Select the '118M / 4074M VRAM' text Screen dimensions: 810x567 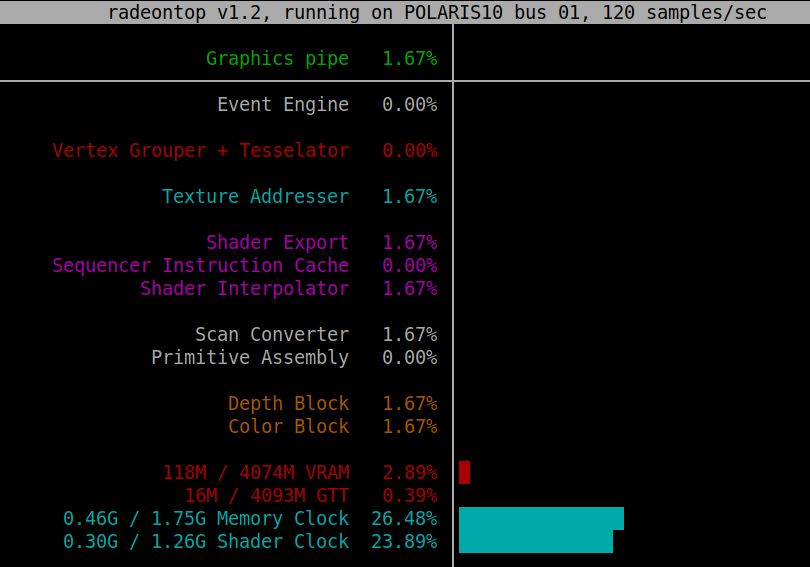(x=256, y=472)
